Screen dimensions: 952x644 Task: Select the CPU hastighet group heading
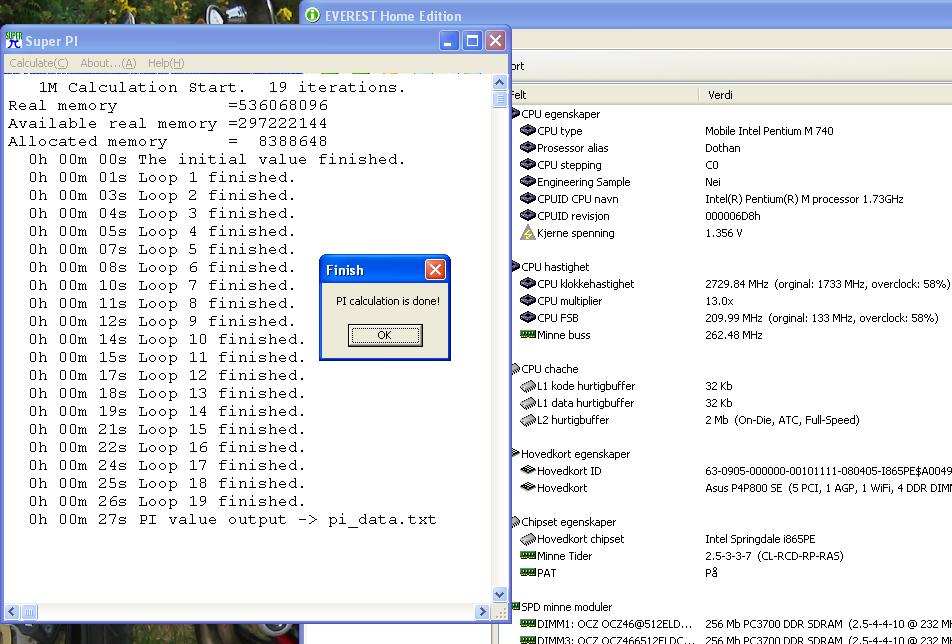[x=555, y=266]
